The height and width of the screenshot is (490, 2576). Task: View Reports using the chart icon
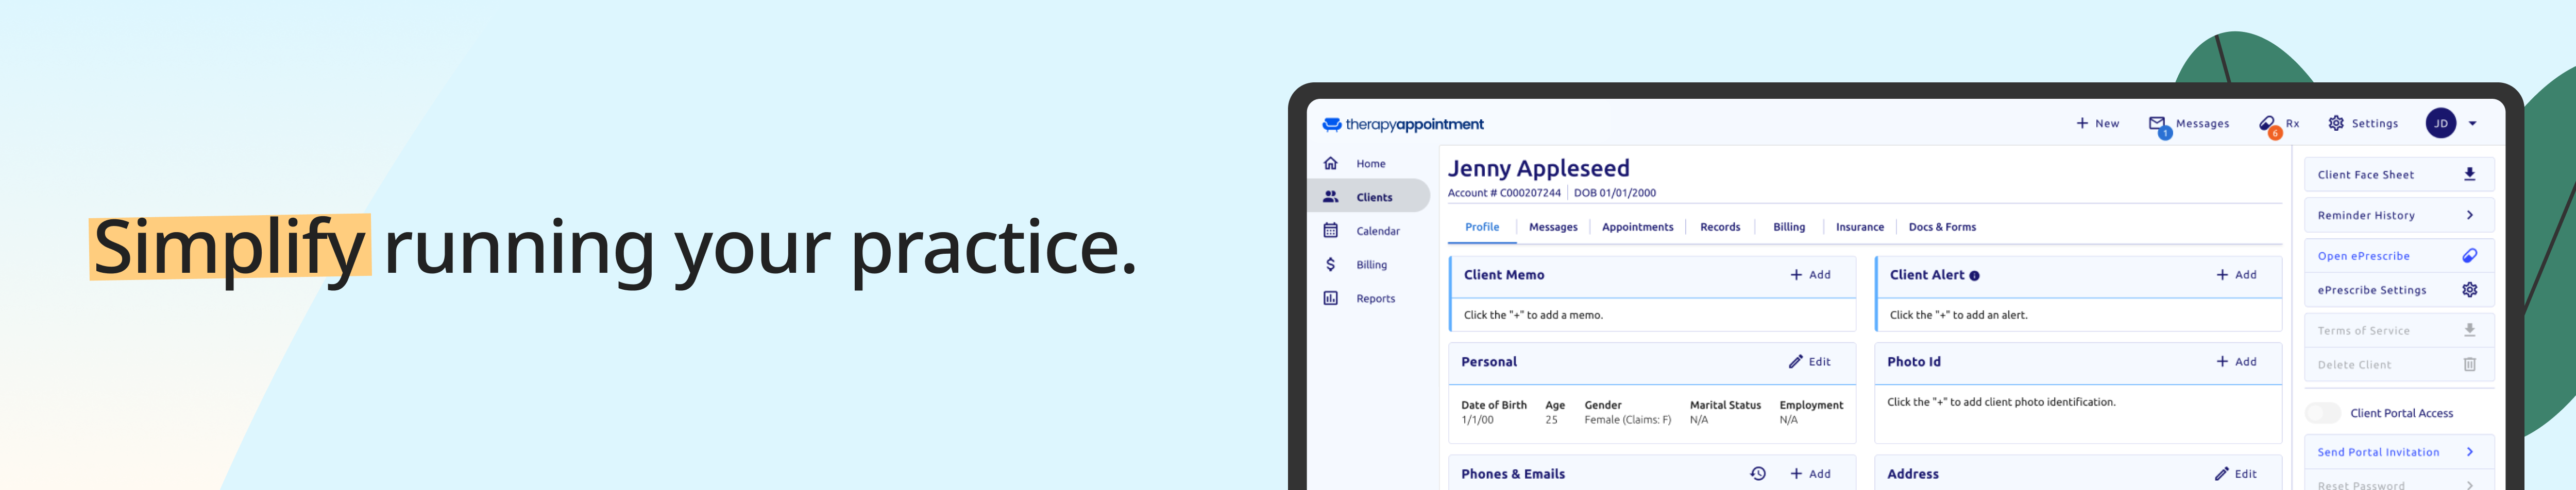(x=1330, y=297)
